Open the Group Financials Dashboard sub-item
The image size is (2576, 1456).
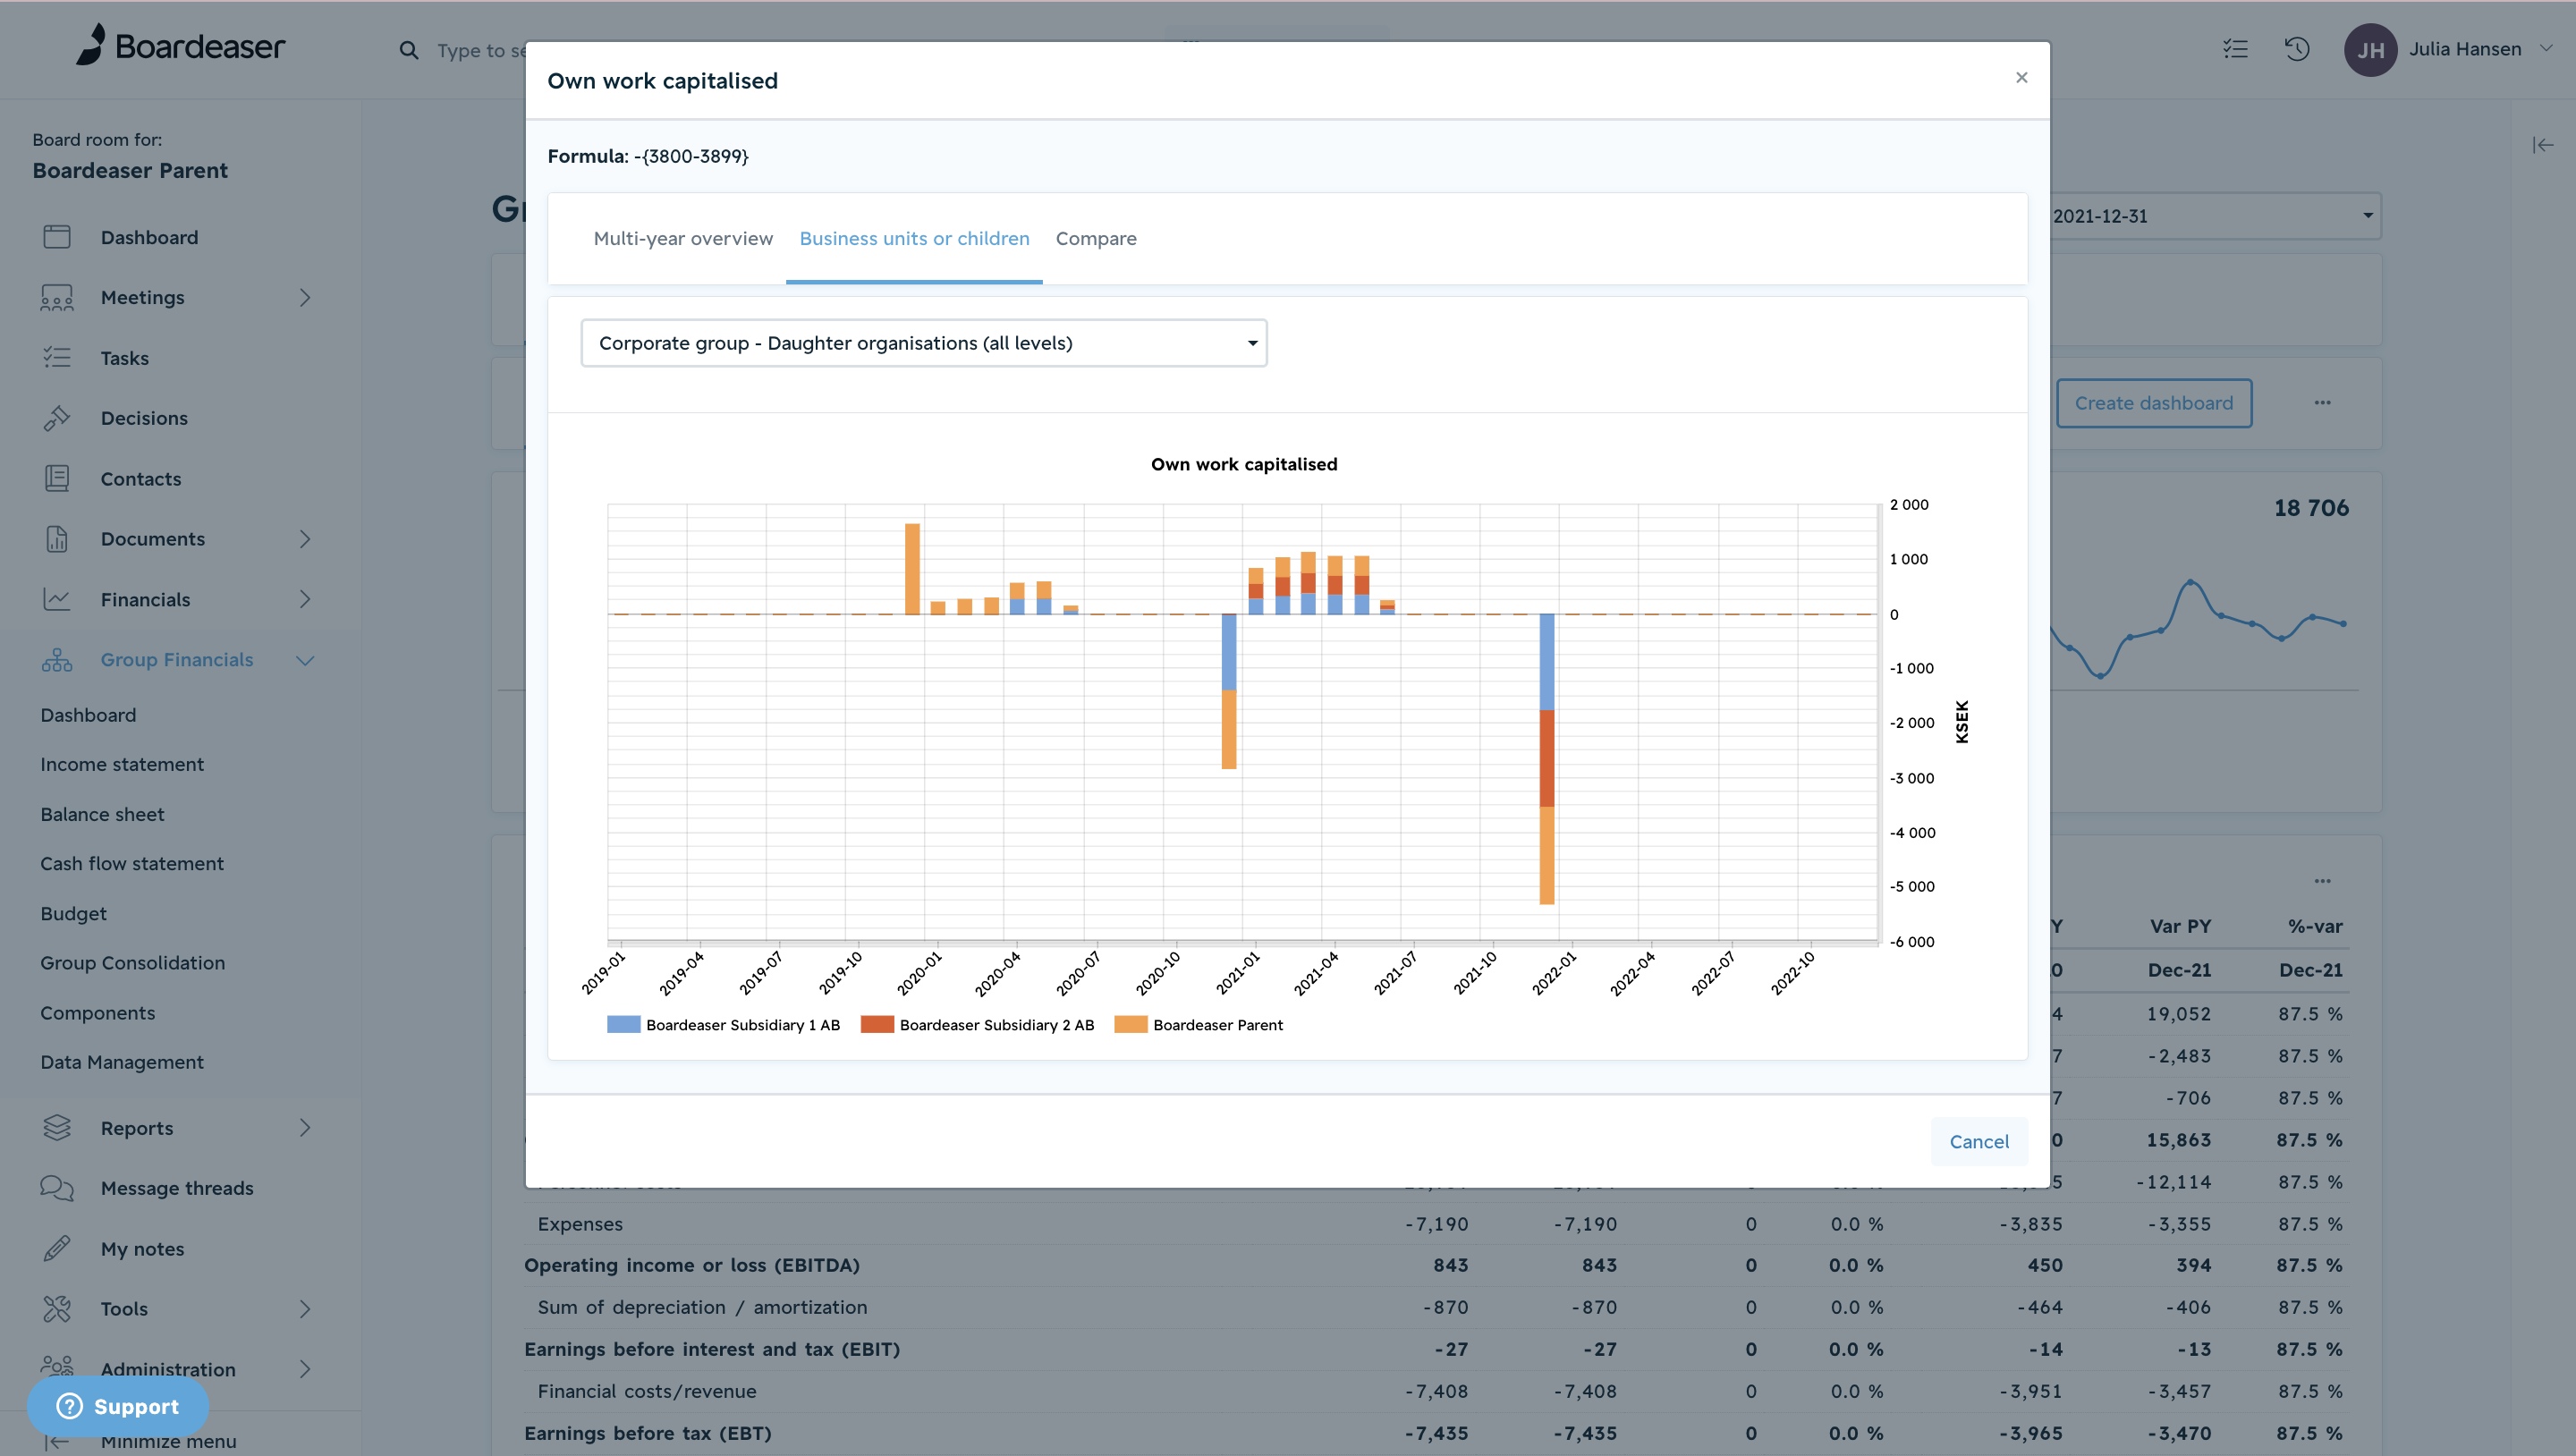[88, 715]
